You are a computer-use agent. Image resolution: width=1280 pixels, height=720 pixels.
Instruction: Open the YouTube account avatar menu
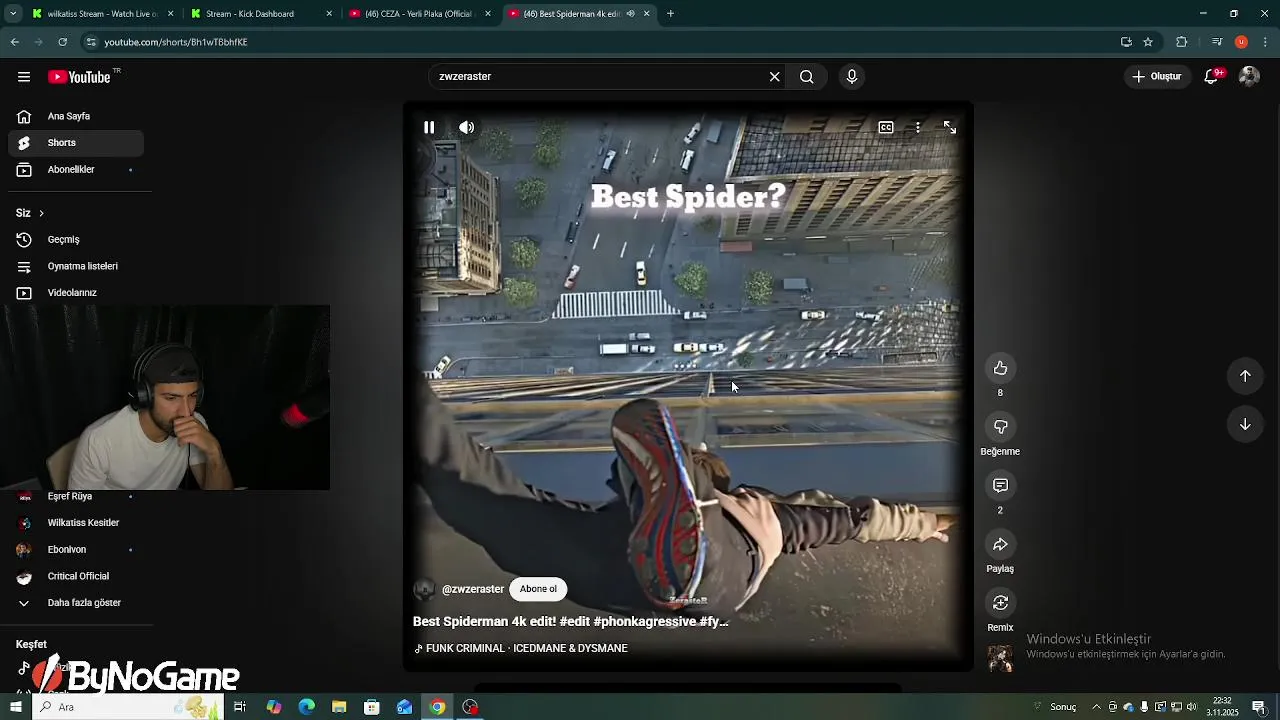1249,77
